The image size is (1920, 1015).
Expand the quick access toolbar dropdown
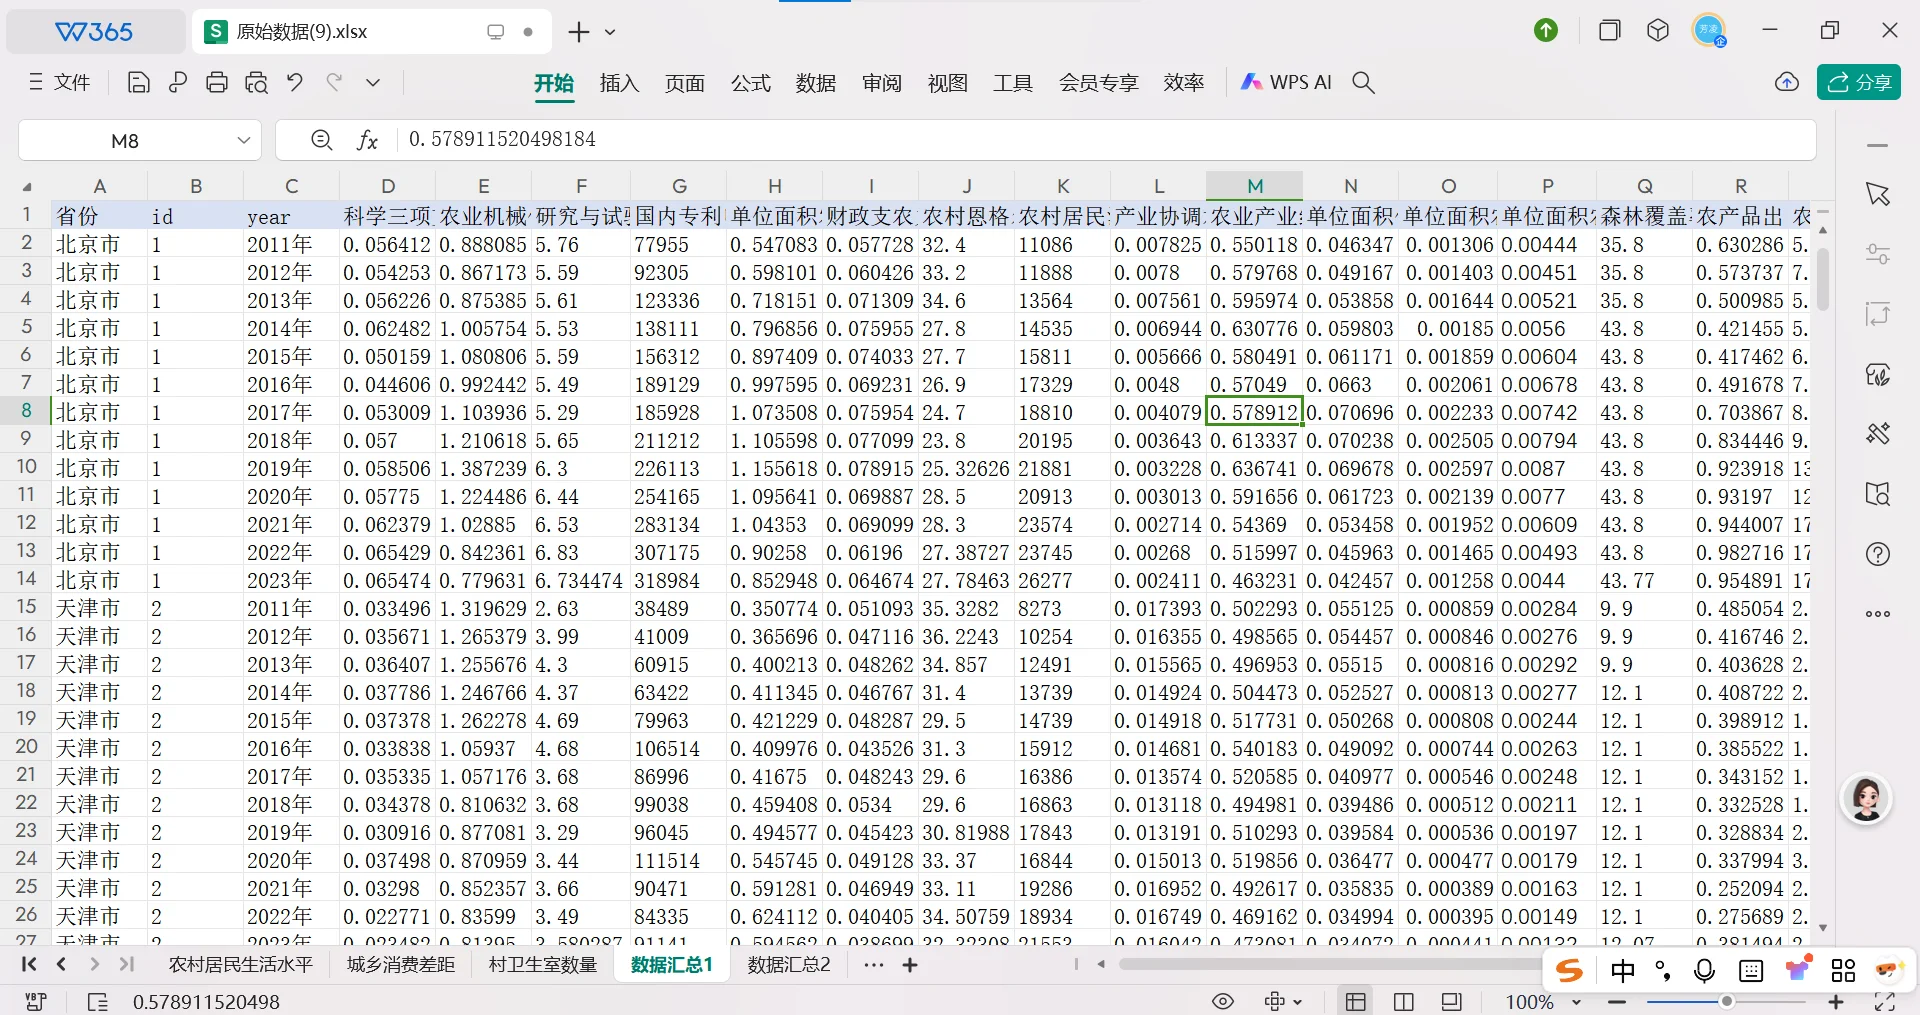click(x=373, y=83)
